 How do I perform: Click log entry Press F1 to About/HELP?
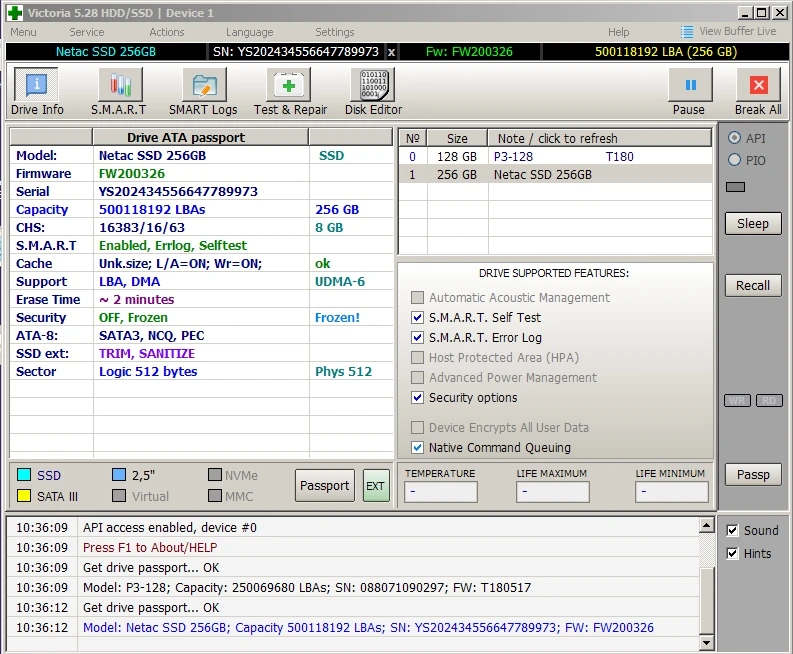(150, 547)
